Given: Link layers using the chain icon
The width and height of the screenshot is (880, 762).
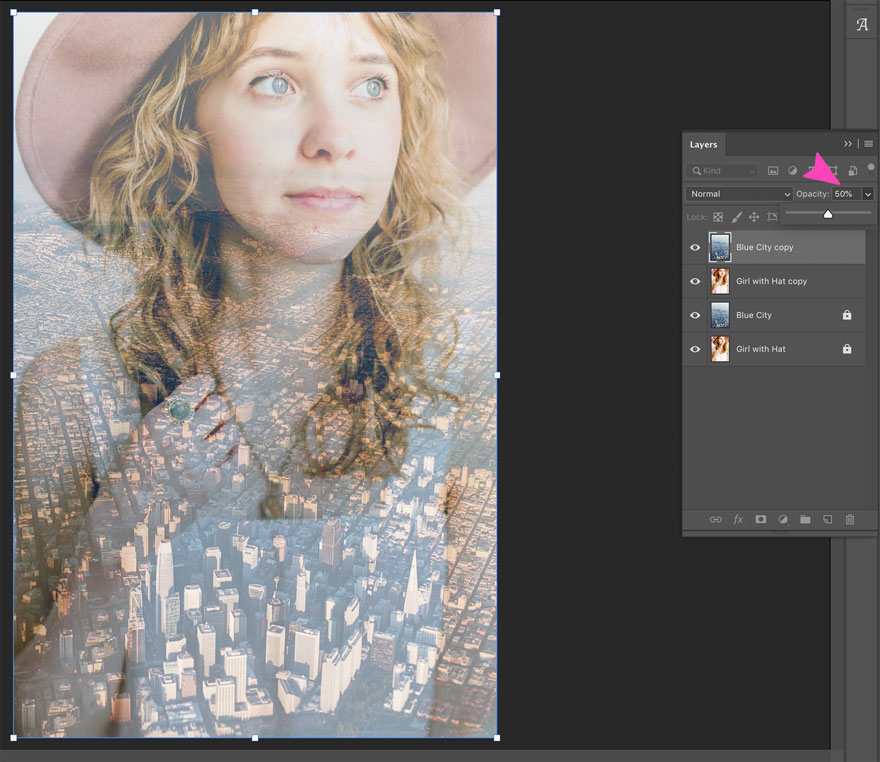Looking at the screenshot, I should pos(716,519).
